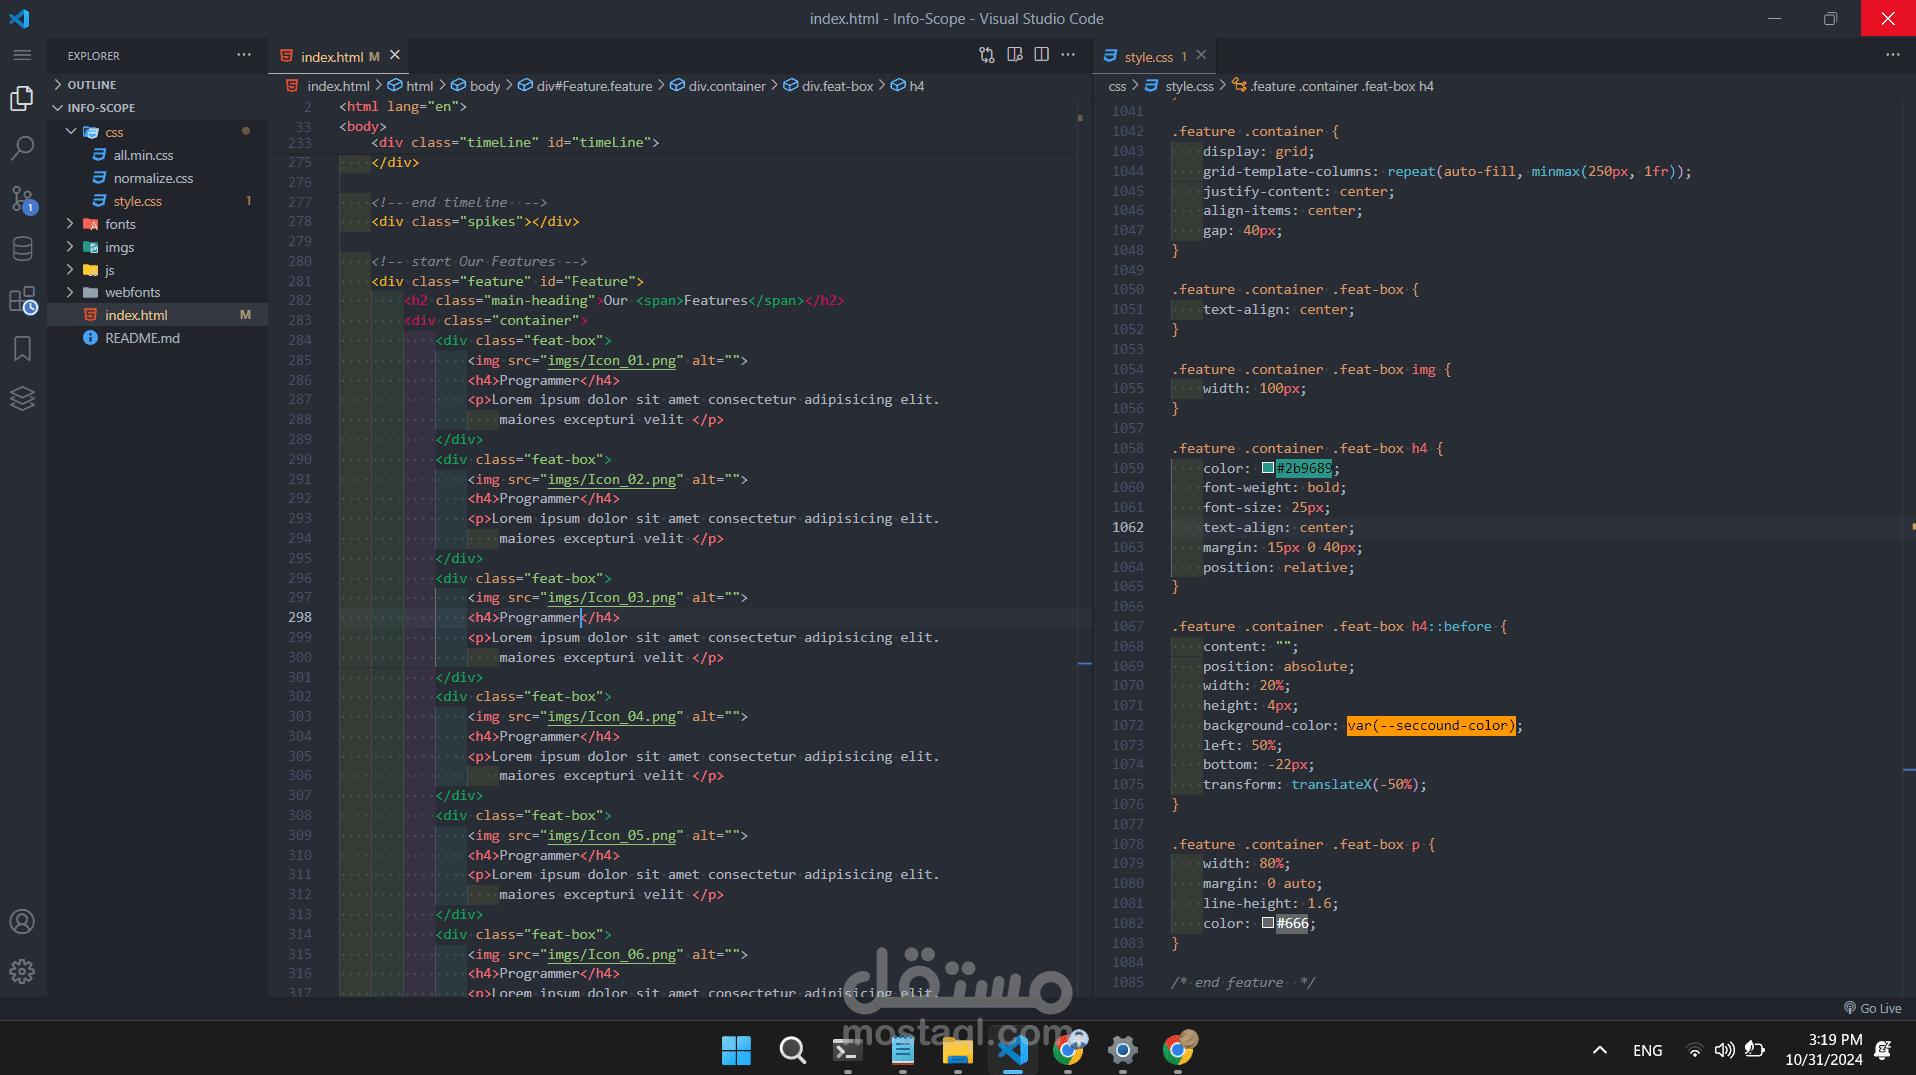1916x1075 pixels.
Task: Open the #666 color picker swatch
Action: [x=1267, y=923]
